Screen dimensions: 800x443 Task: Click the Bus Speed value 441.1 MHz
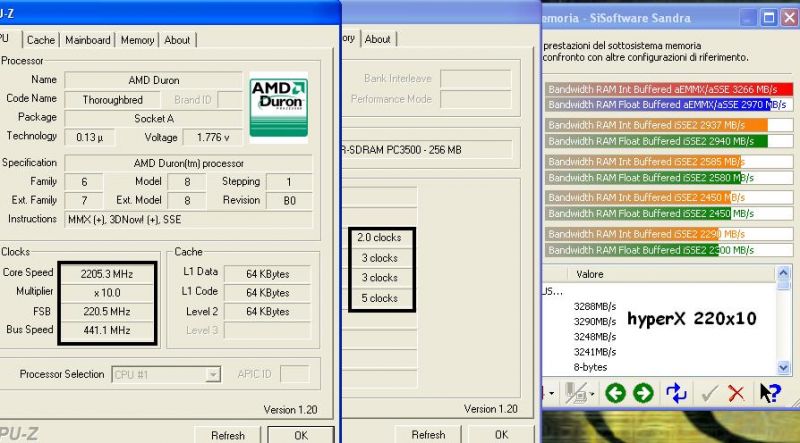point(106,330)
